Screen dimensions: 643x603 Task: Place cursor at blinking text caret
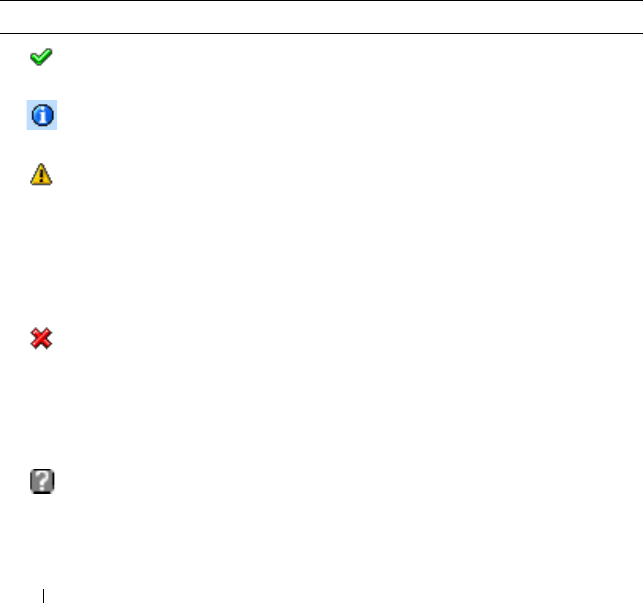43,596
